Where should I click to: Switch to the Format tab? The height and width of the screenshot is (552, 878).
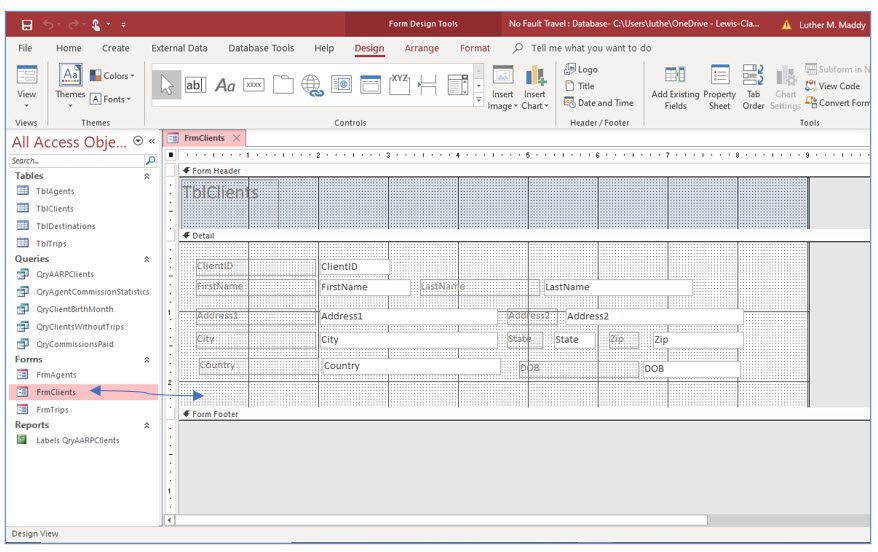[475, 48]
